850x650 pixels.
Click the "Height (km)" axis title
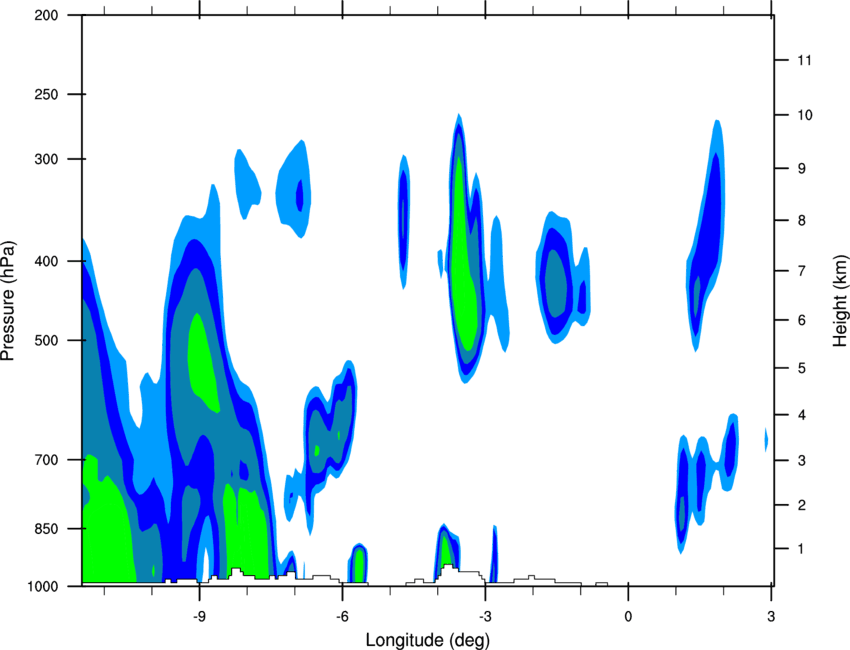tap(840, 300)
